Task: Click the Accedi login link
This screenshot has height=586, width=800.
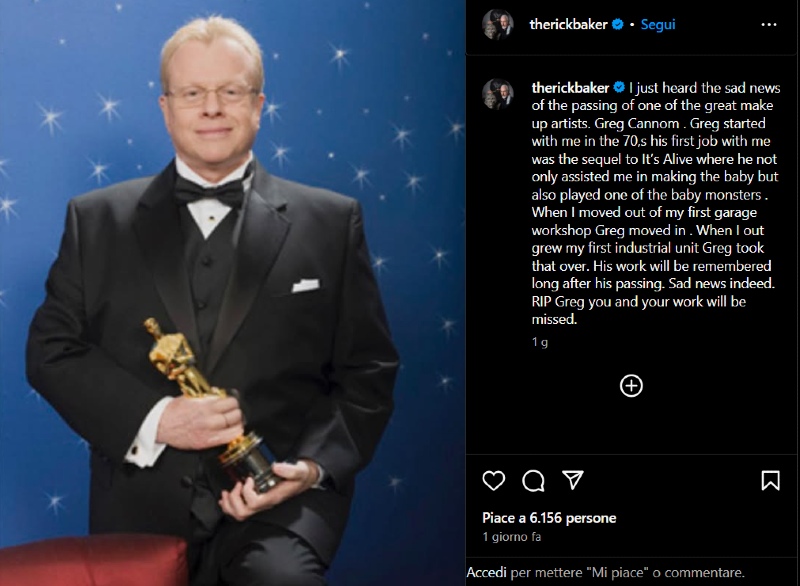Action: [487, 573]
